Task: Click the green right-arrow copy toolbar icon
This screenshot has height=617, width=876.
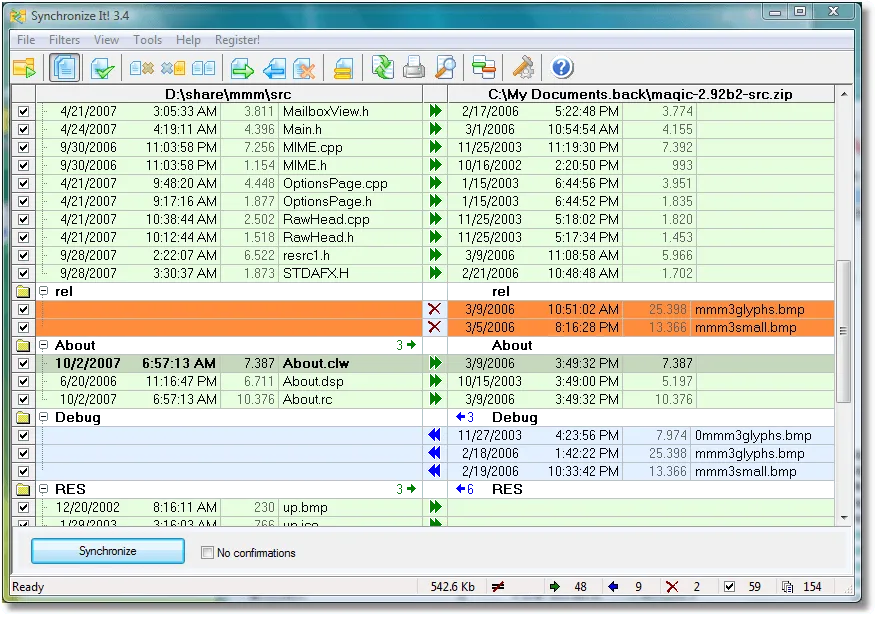Action: click(x=243, y=68)
